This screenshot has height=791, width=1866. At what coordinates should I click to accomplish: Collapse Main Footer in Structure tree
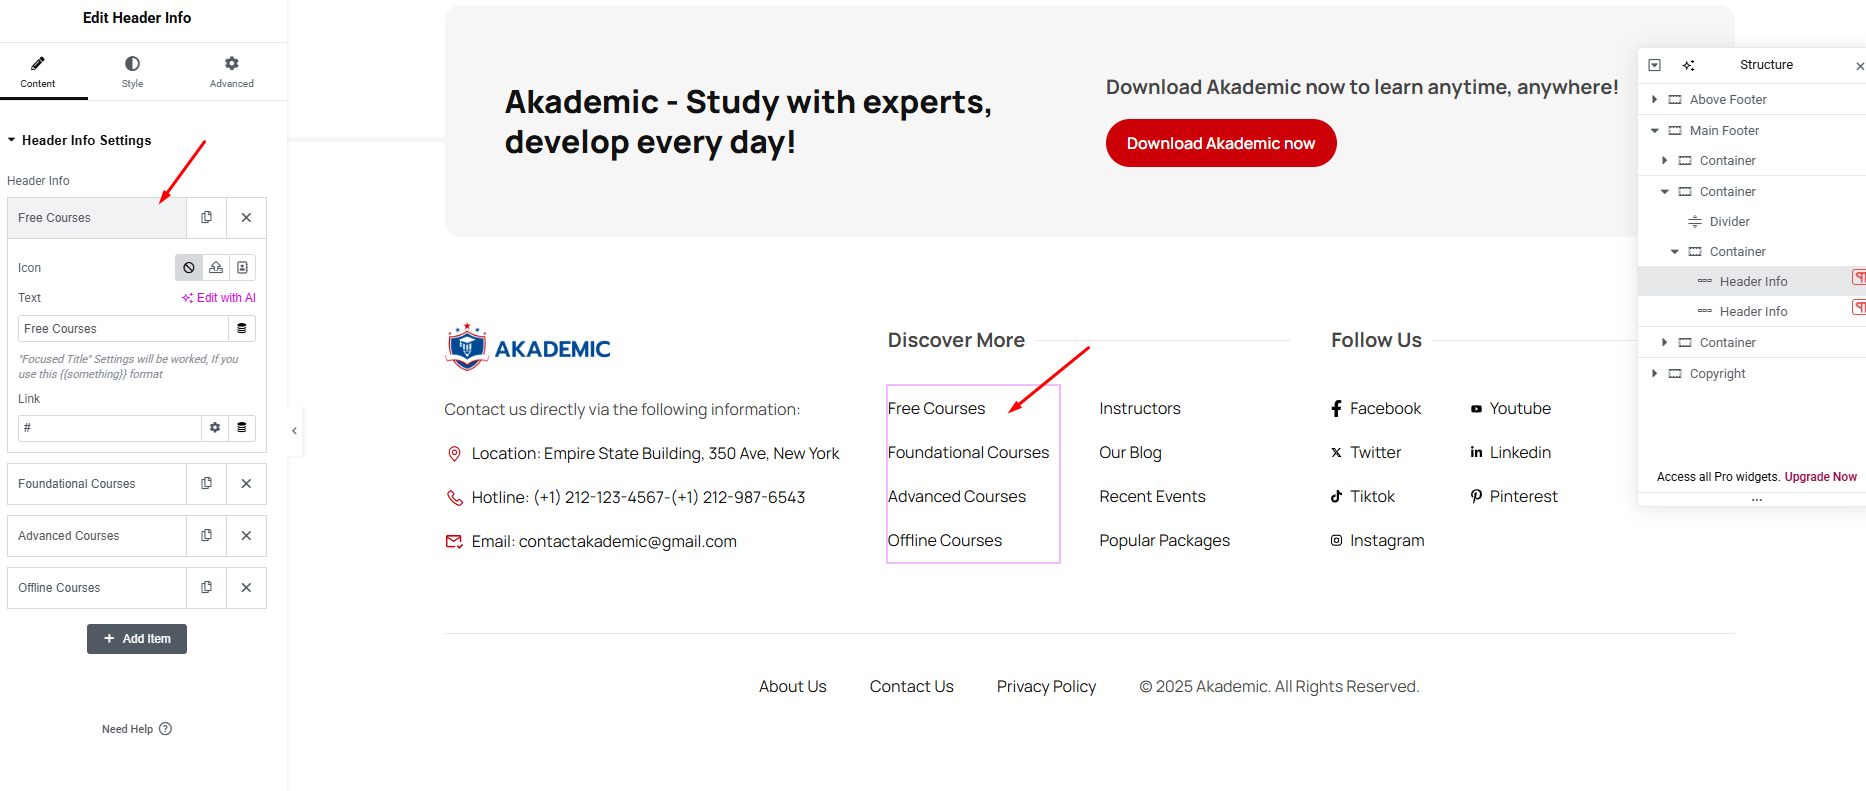click(1655, 131)
